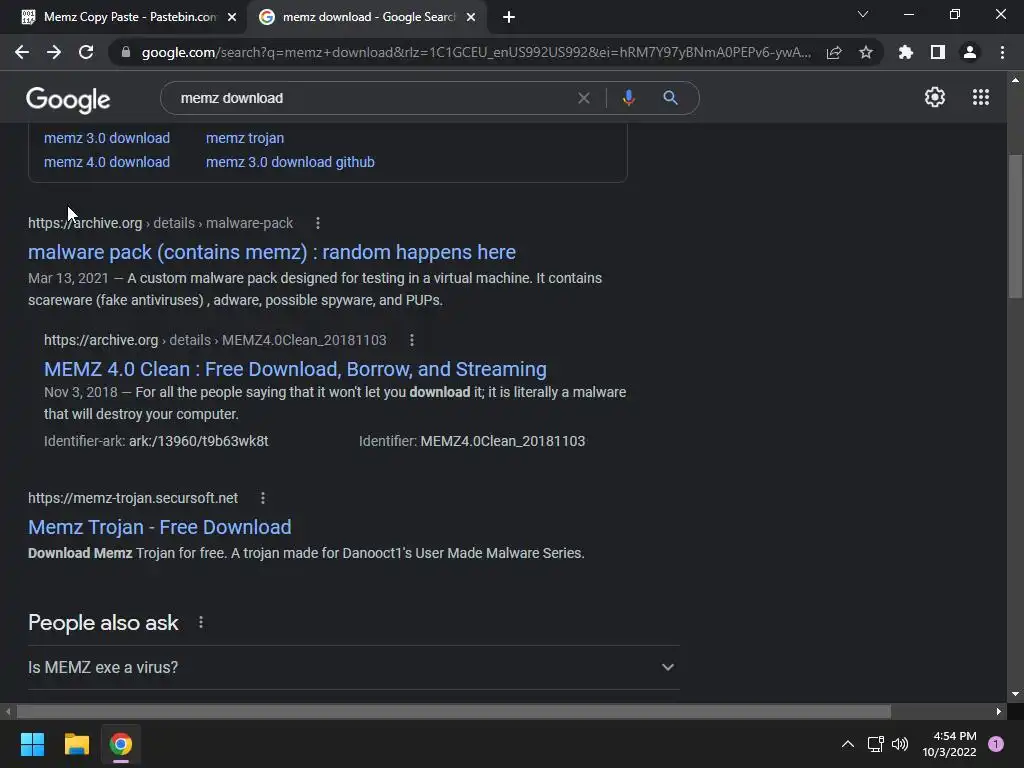Open options for memz-trojan.securesoft.net result
This screenshot has width=1024, height=768.
[263, 498]
